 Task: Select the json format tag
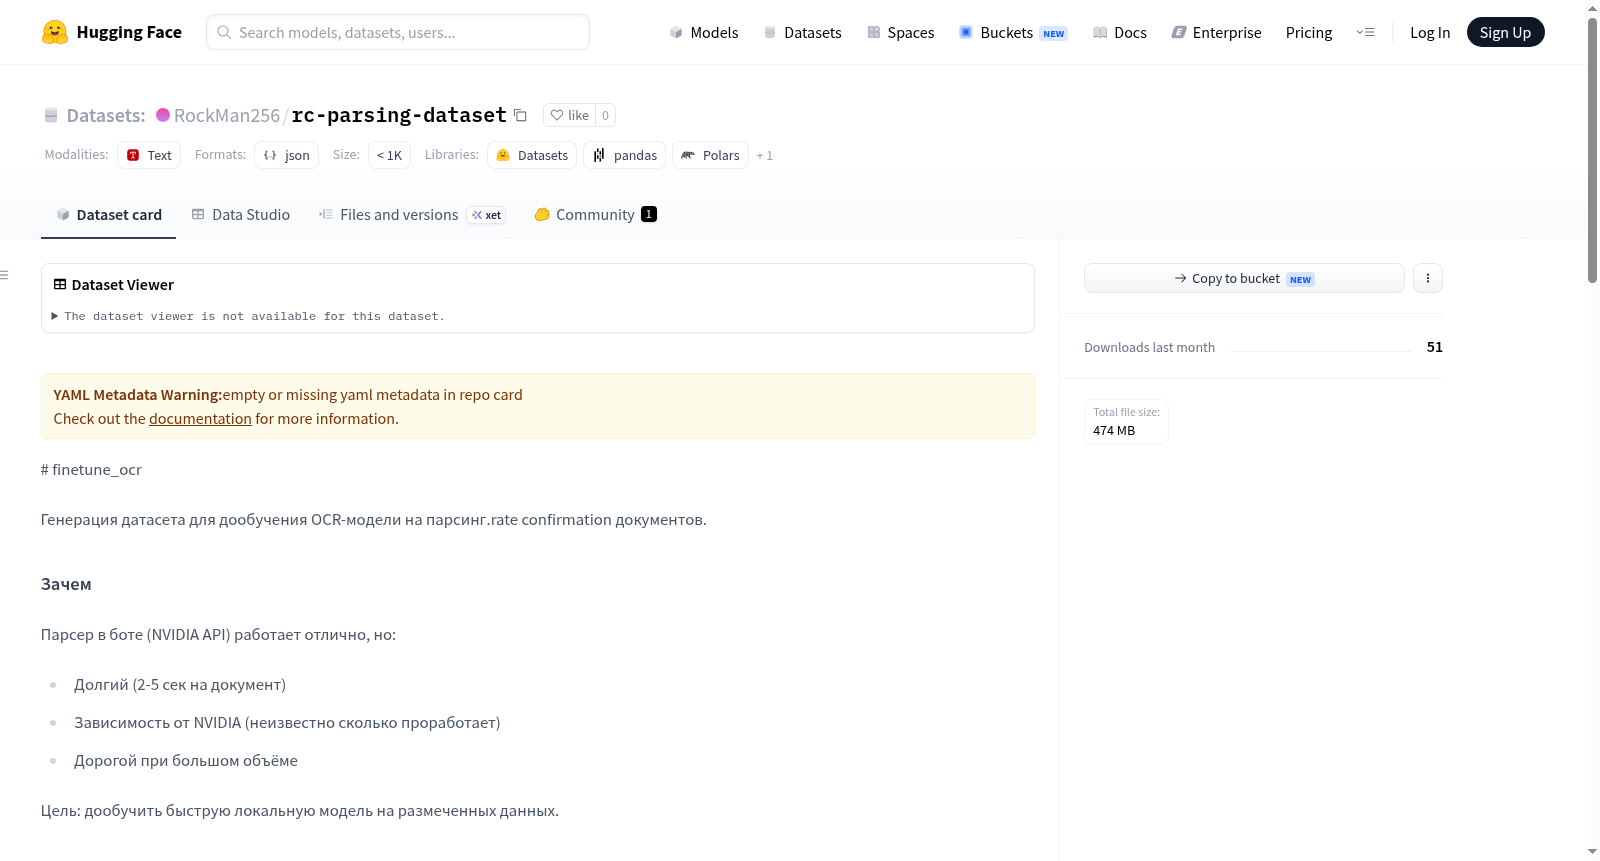[286, 155]
